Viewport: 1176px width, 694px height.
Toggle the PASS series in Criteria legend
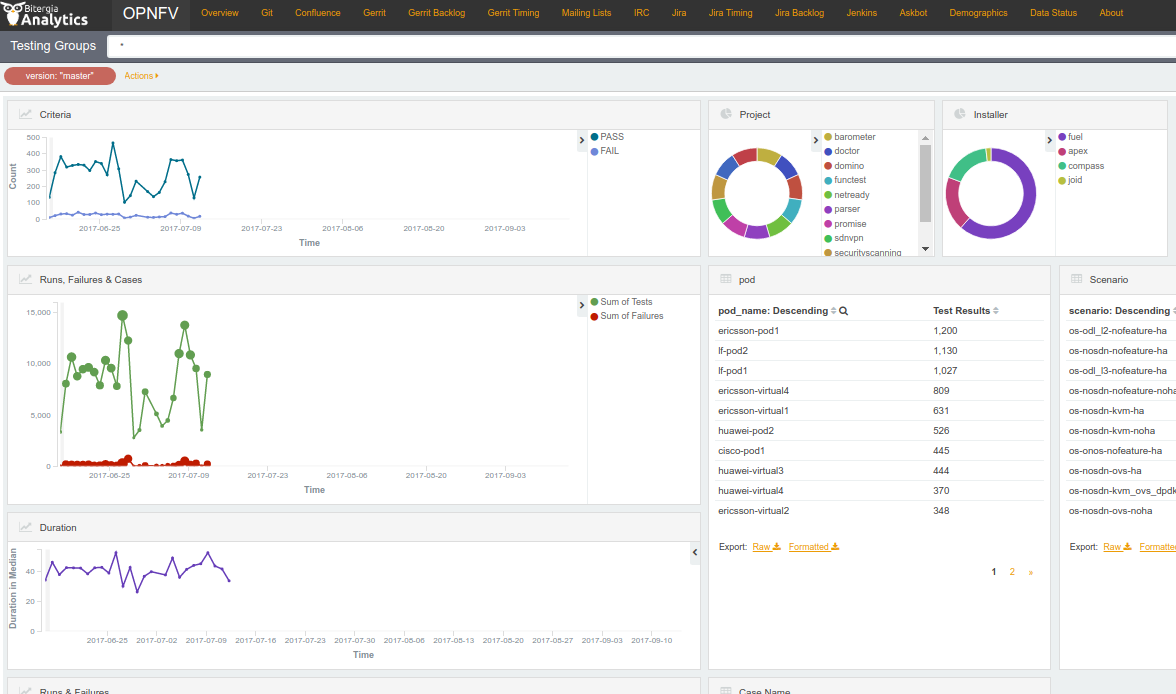pyautogui.click(x=611, y=137)
